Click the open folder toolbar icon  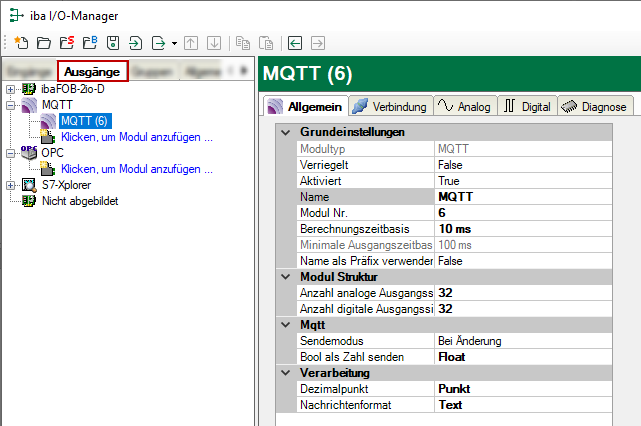(43, 43)
